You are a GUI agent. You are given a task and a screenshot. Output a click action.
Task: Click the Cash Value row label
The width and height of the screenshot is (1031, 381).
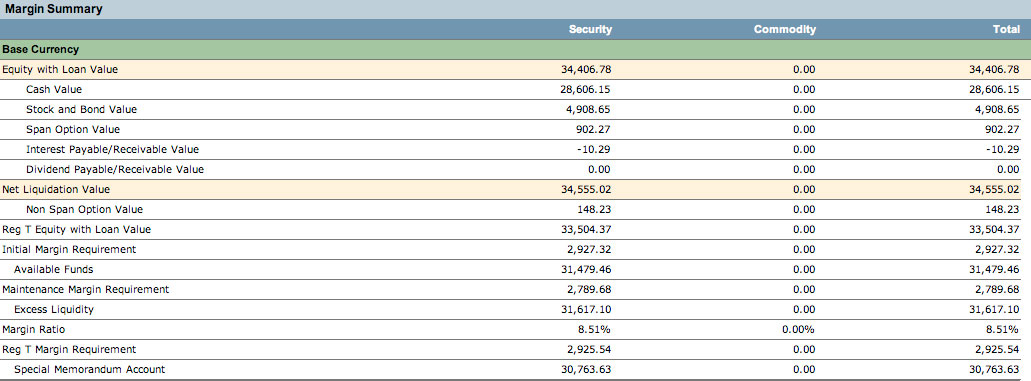click(54, 89)
